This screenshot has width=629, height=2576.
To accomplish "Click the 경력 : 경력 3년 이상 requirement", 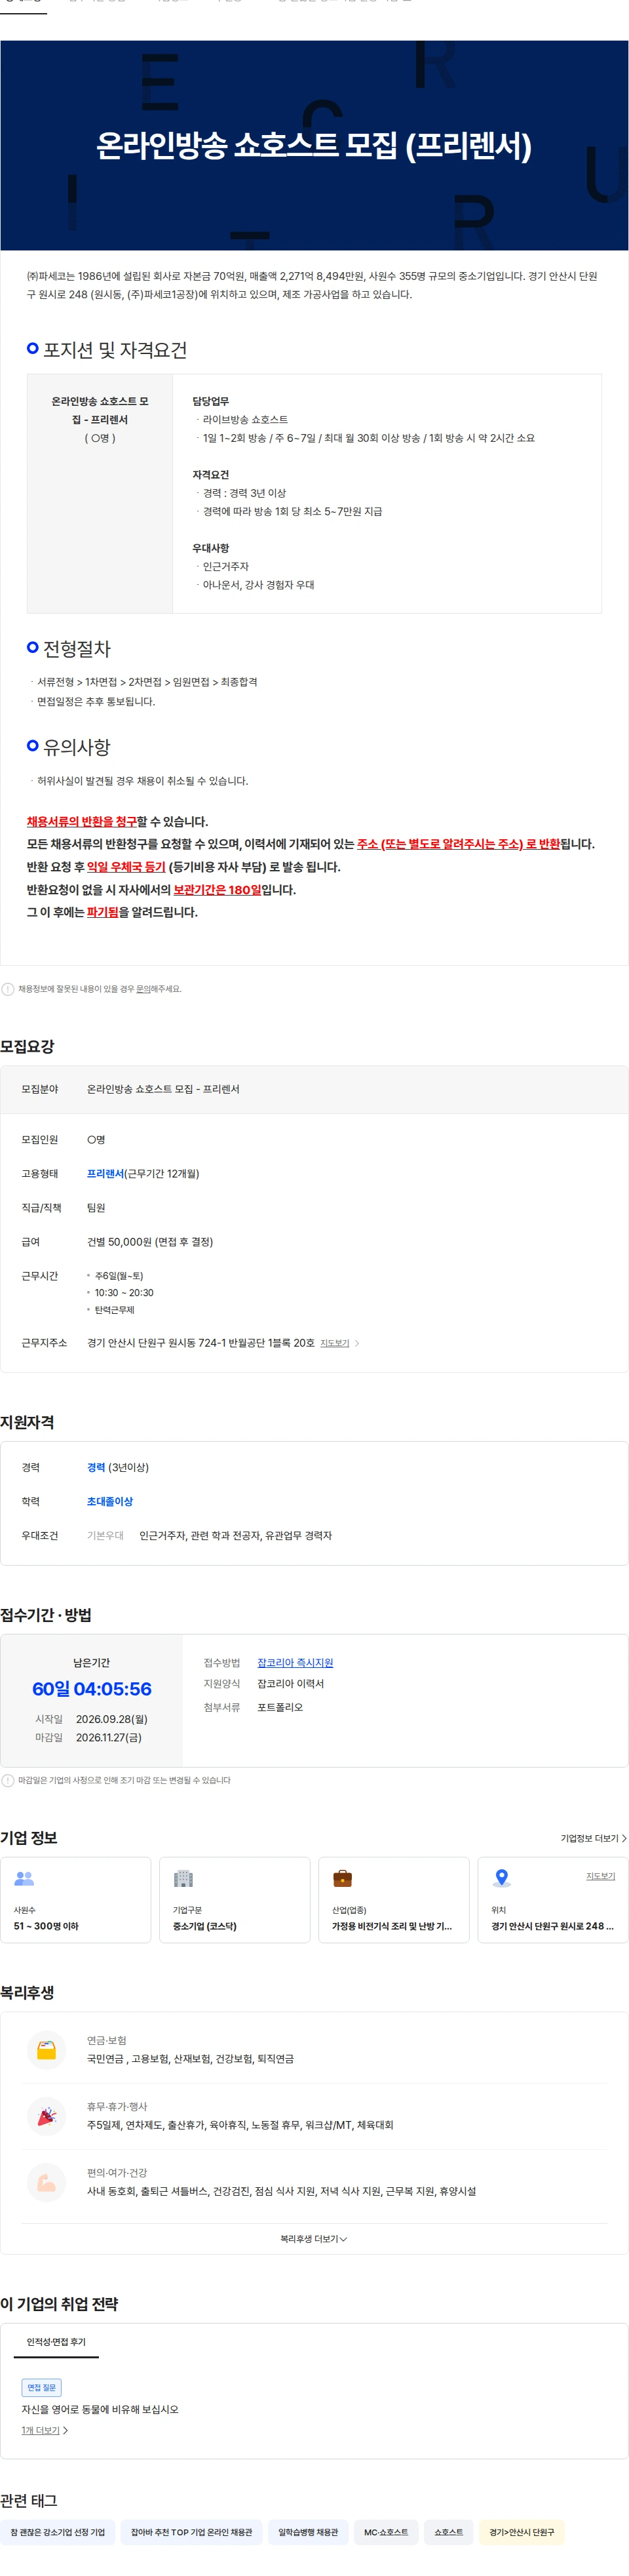I will click(x=244, y=493).
